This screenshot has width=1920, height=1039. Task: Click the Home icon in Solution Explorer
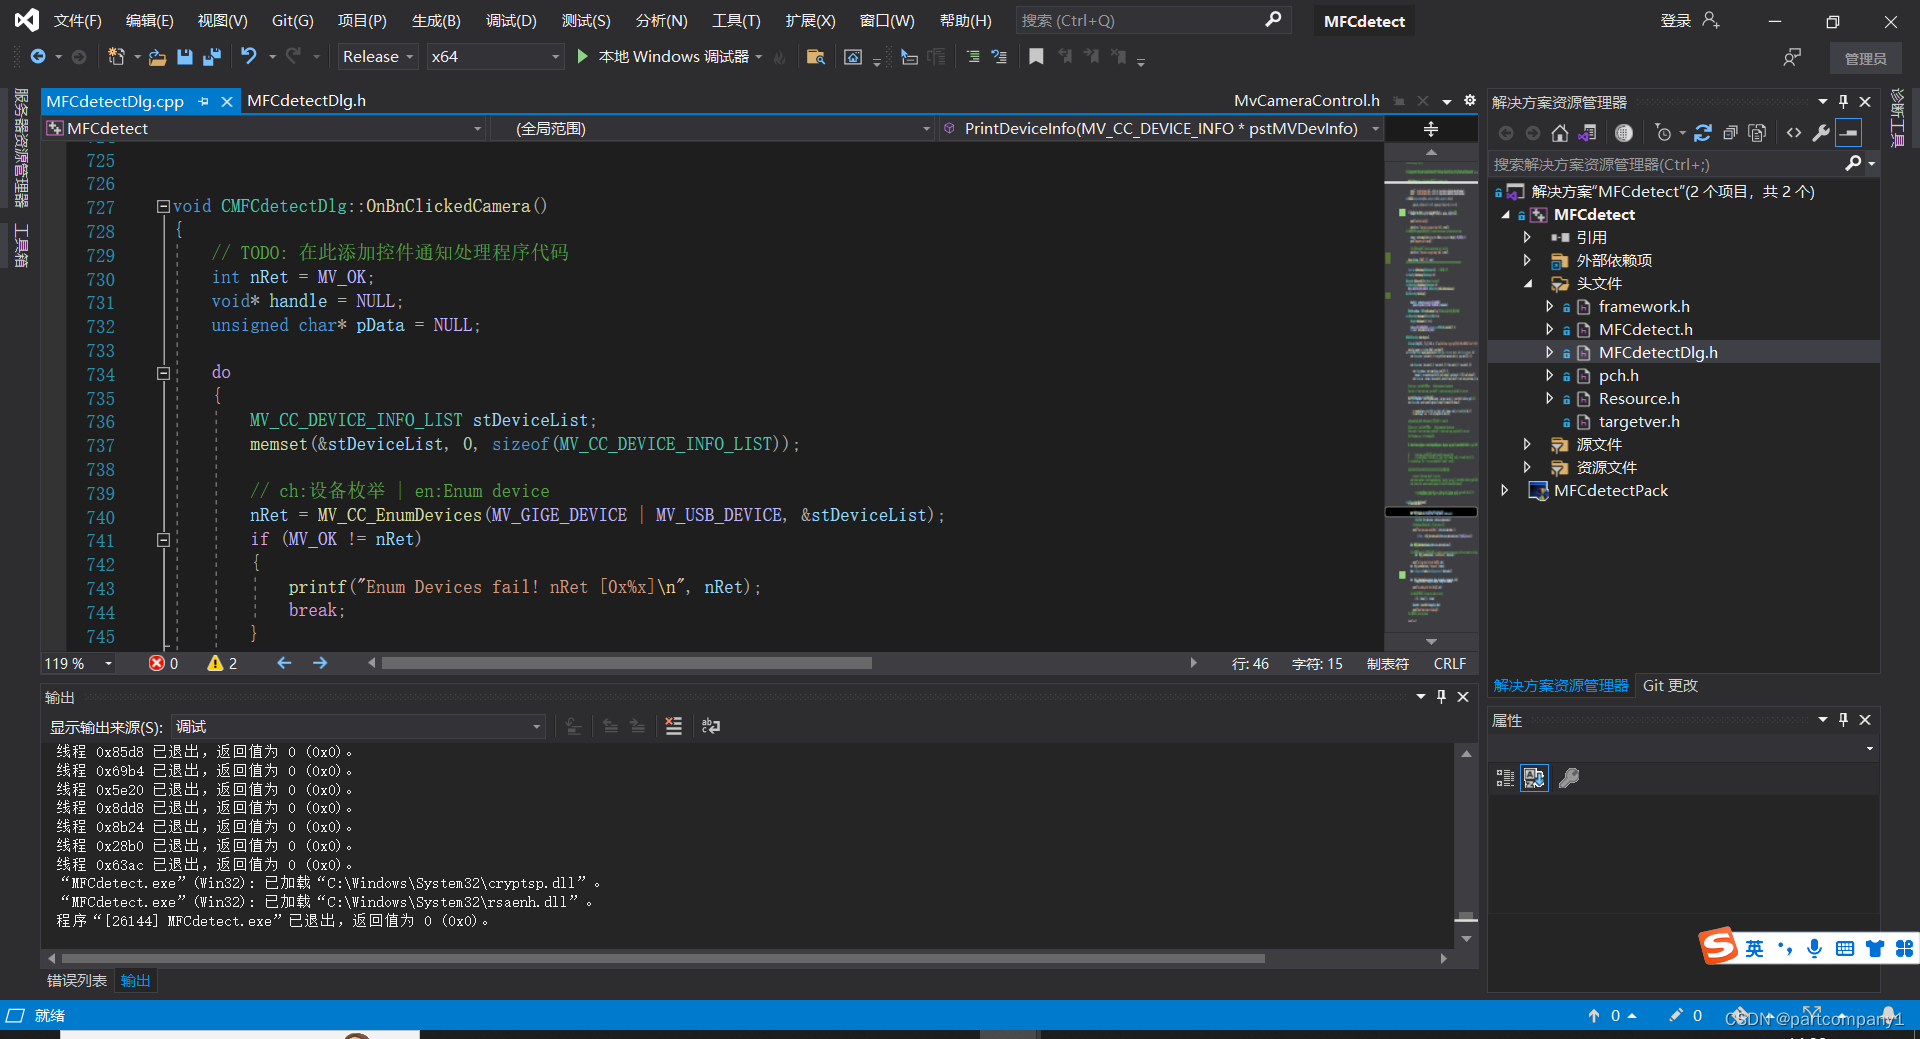click(x=1560, y=133)
